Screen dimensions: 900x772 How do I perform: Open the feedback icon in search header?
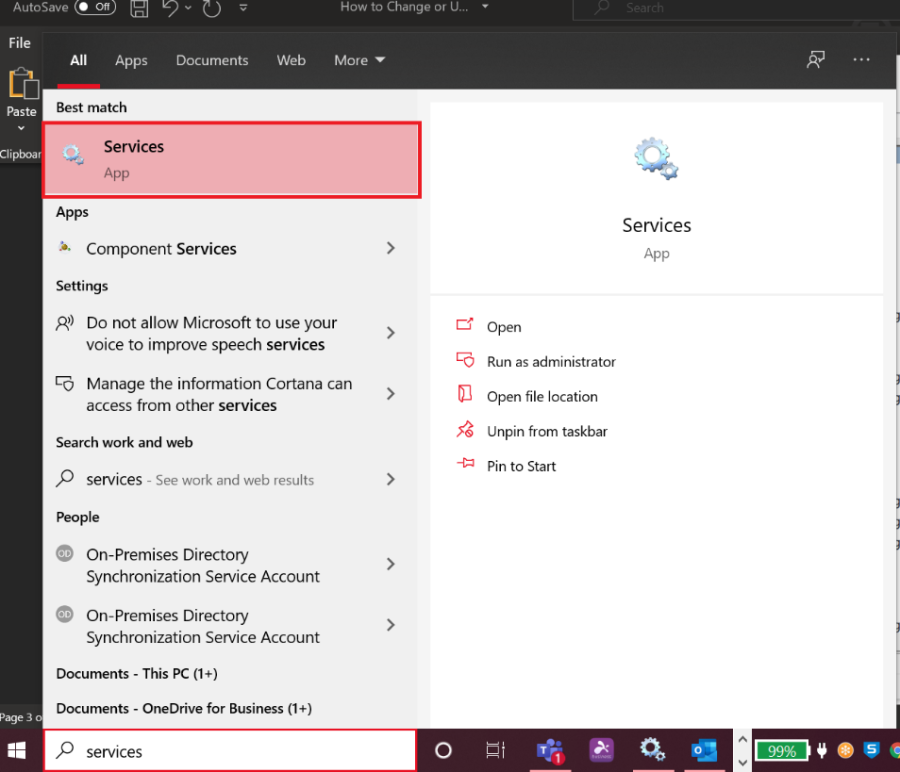[x=816, y=60]
